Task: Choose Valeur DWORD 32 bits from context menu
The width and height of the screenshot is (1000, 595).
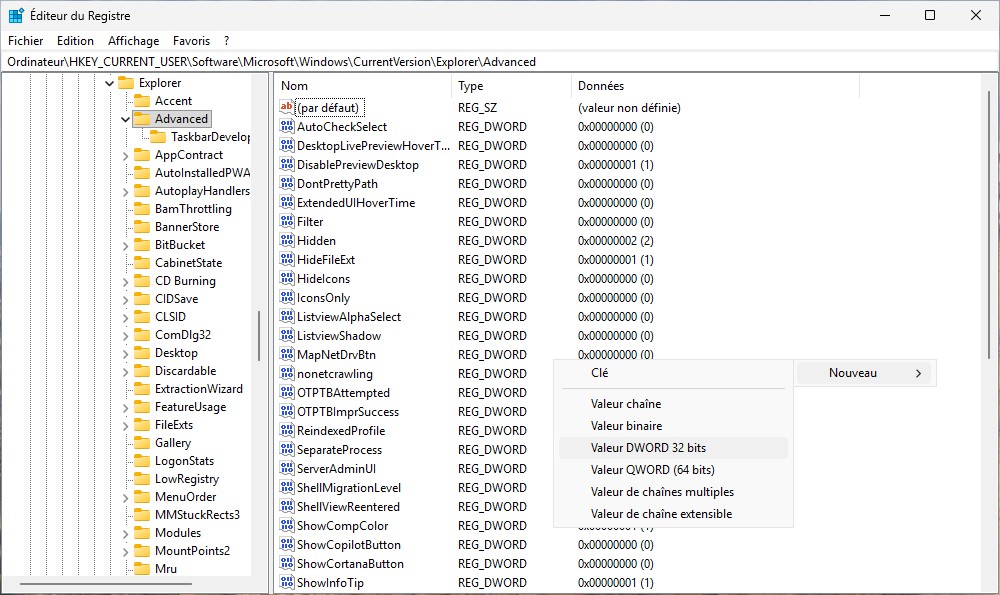Action: point(648,448)
